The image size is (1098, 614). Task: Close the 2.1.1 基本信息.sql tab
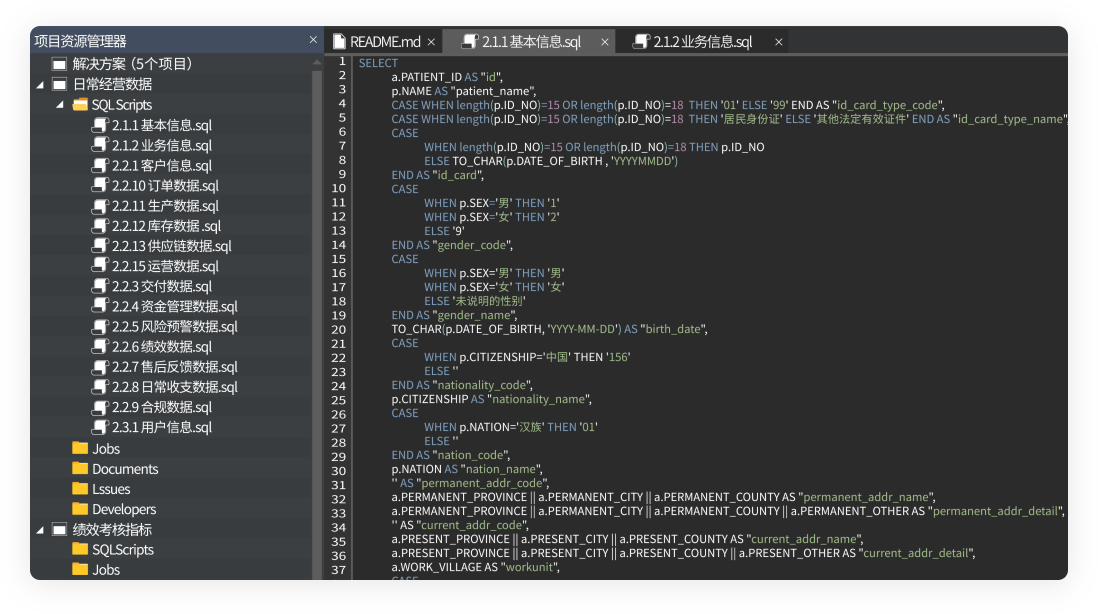[604, 42]
